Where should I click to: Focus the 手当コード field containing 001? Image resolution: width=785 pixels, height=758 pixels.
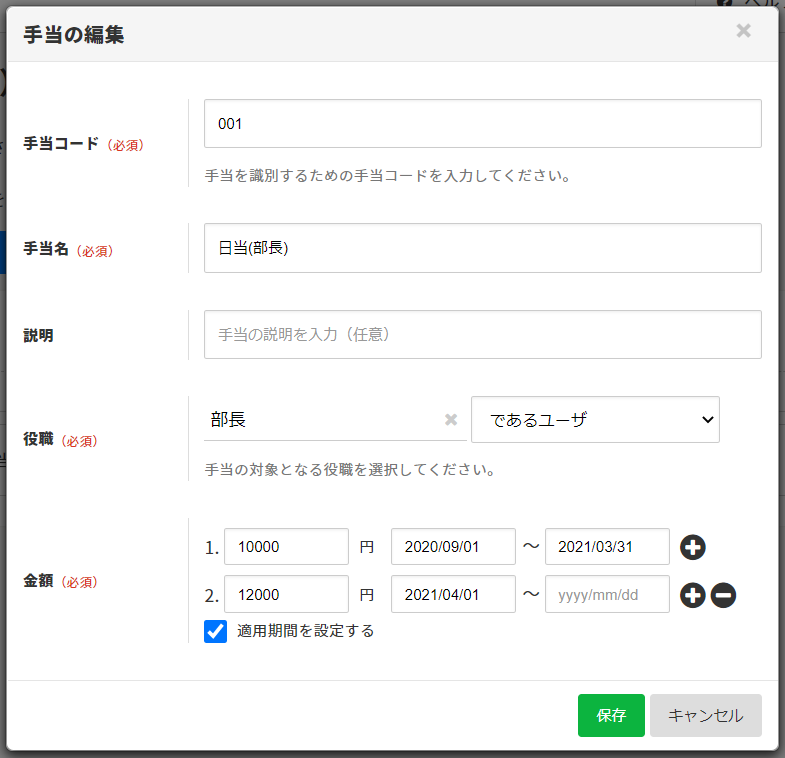point(482,124)
